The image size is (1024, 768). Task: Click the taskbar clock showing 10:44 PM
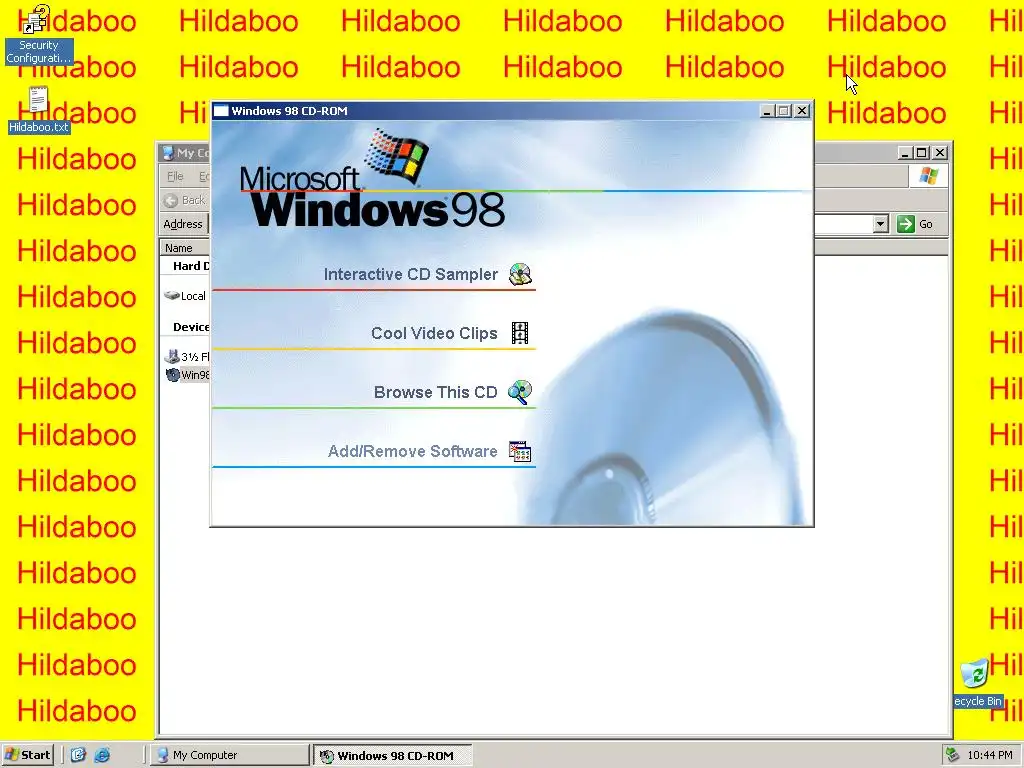point(990,755)
